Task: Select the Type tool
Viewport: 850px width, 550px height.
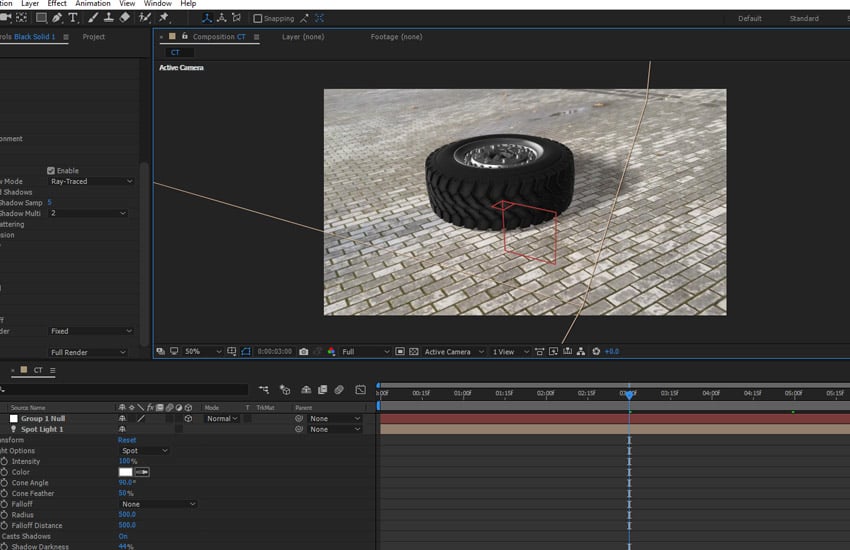Action: [74, 18]
